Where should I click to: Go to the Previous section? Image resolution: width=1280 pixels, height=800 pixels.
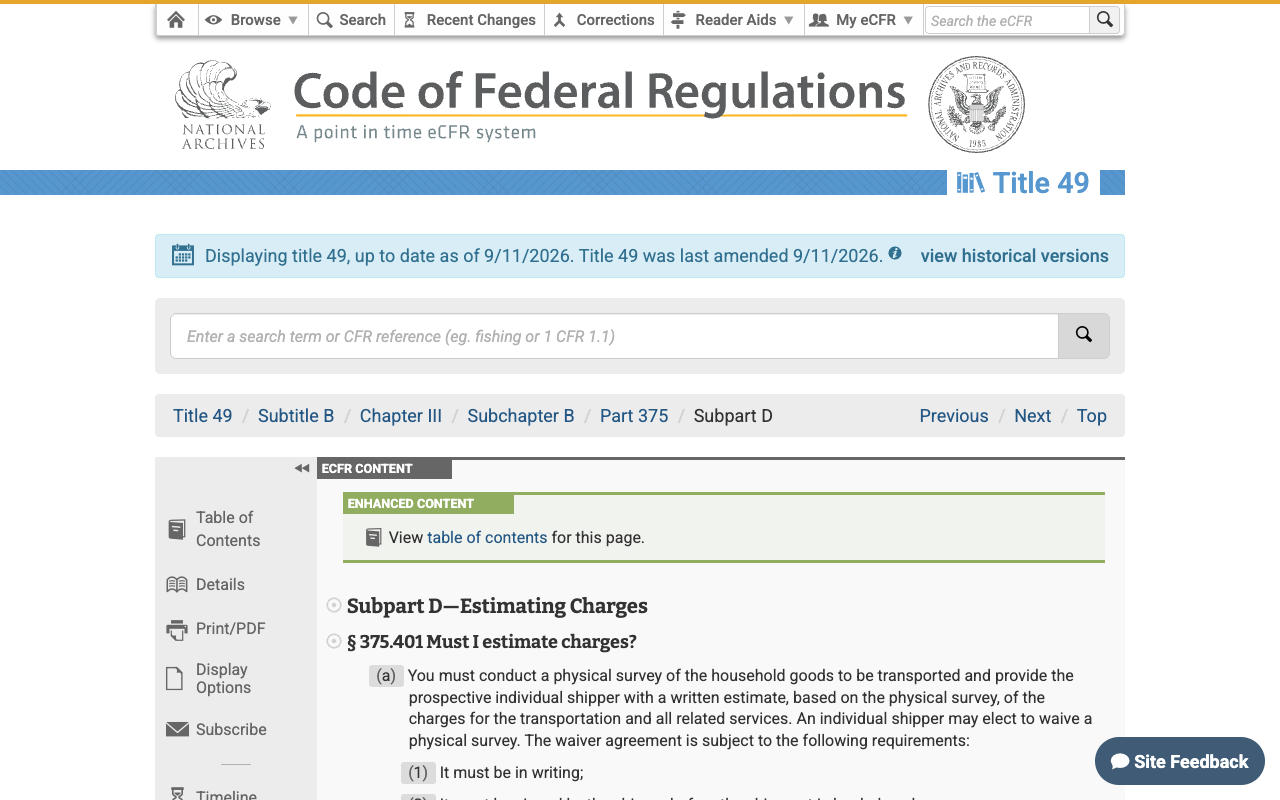[x=954, y=416]
